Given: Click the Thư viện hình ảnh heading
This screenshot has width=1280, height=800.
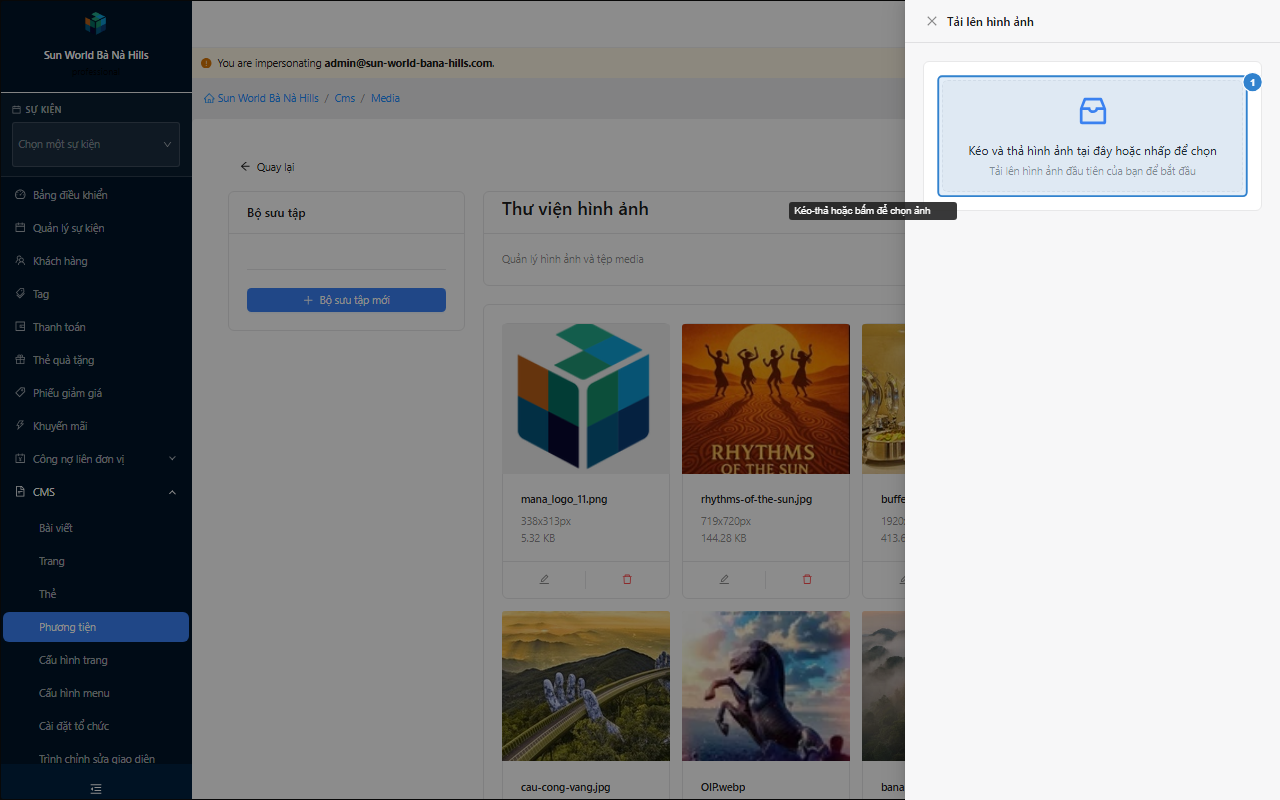Looking at the screenshot, I should [575, 209].
